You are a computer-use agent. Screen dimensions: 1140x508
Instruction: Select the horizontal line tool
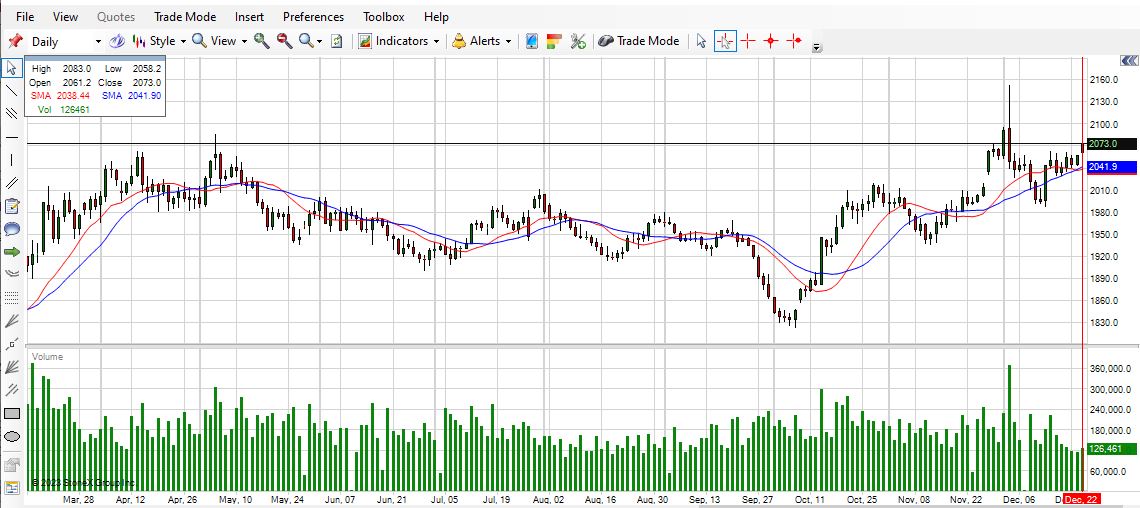pos(12,137)
